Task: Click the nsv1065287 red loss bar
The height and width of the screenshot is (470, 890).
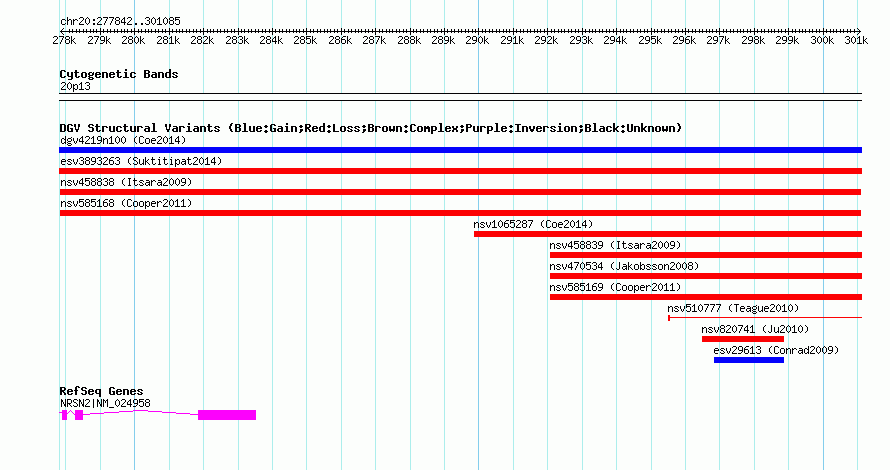Action: point(668,234)
